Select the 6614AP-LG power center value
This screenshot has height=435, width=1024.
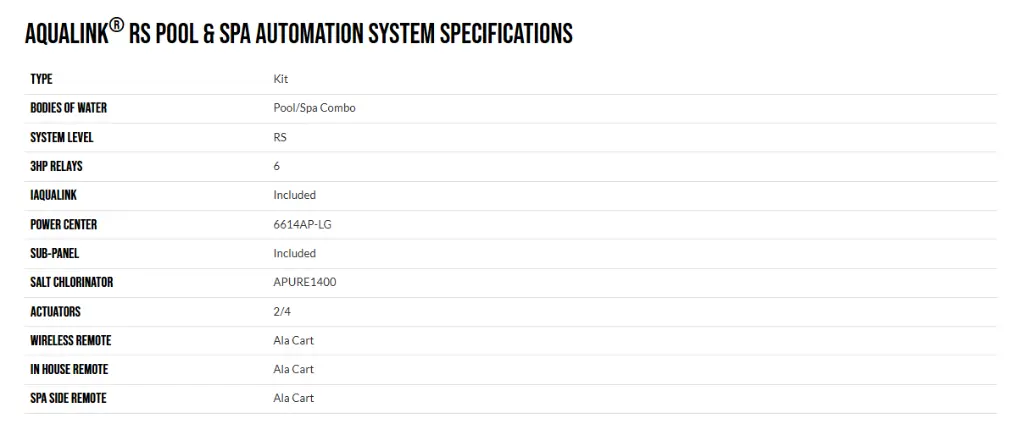[x=297, y=224]
